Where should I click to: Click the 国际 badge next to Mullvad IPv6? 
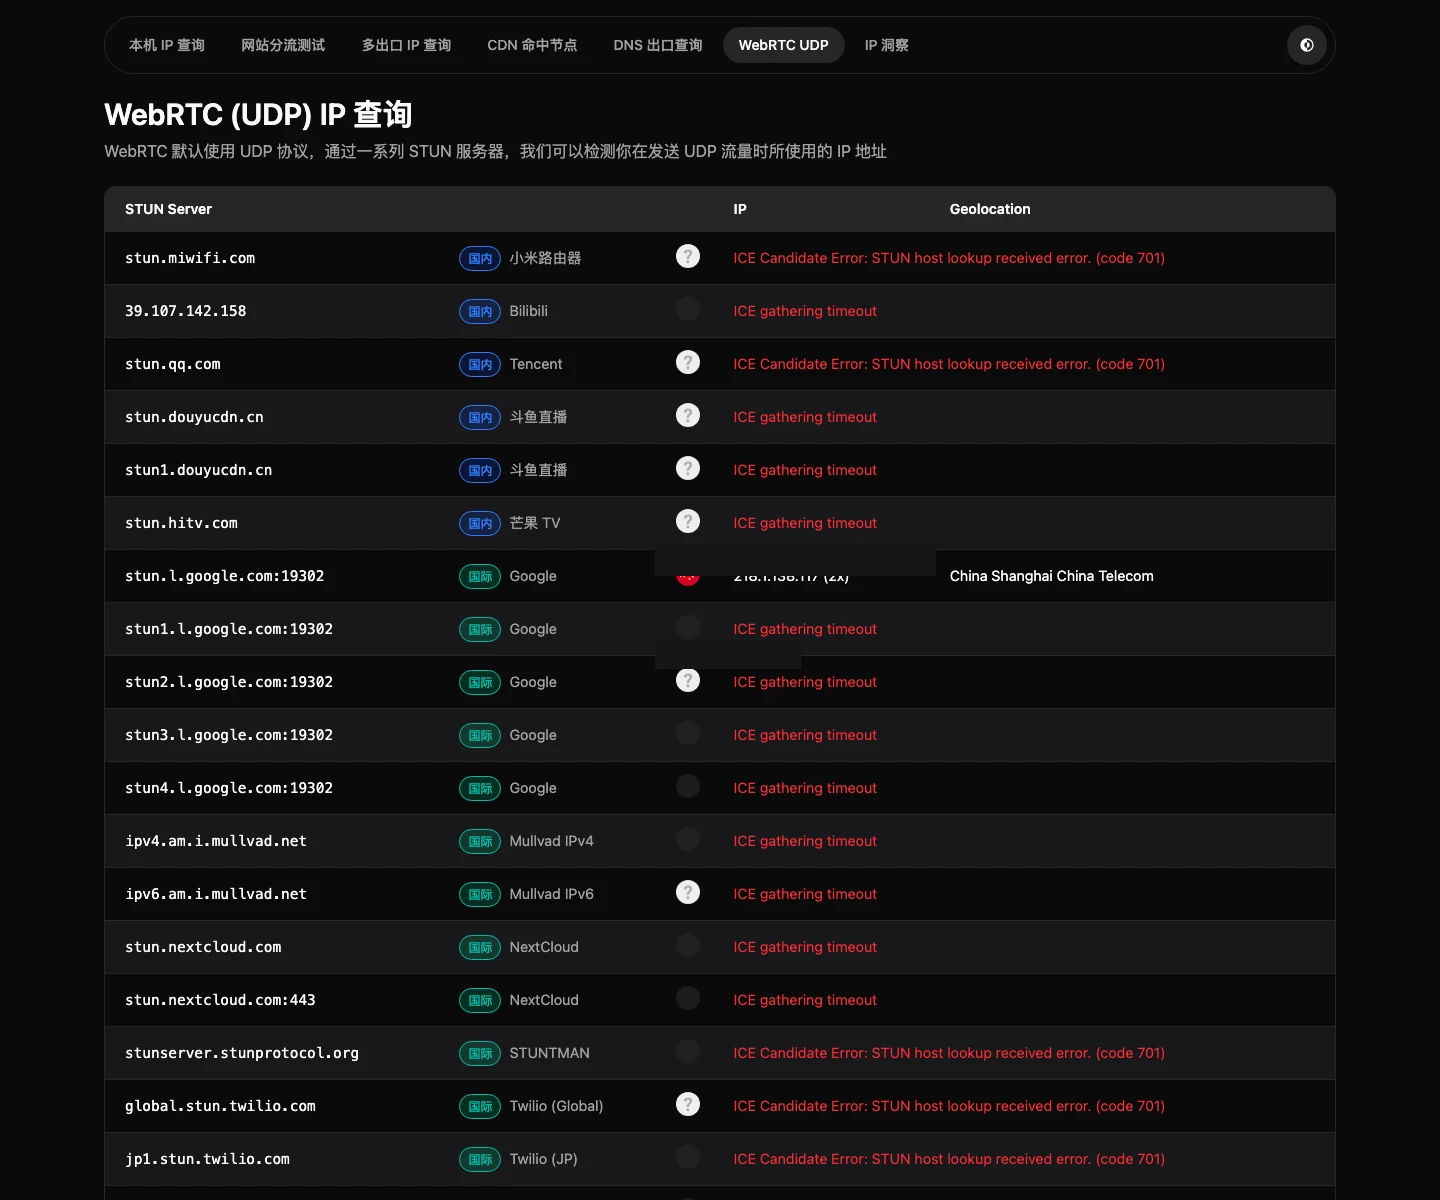click(480, 894)
